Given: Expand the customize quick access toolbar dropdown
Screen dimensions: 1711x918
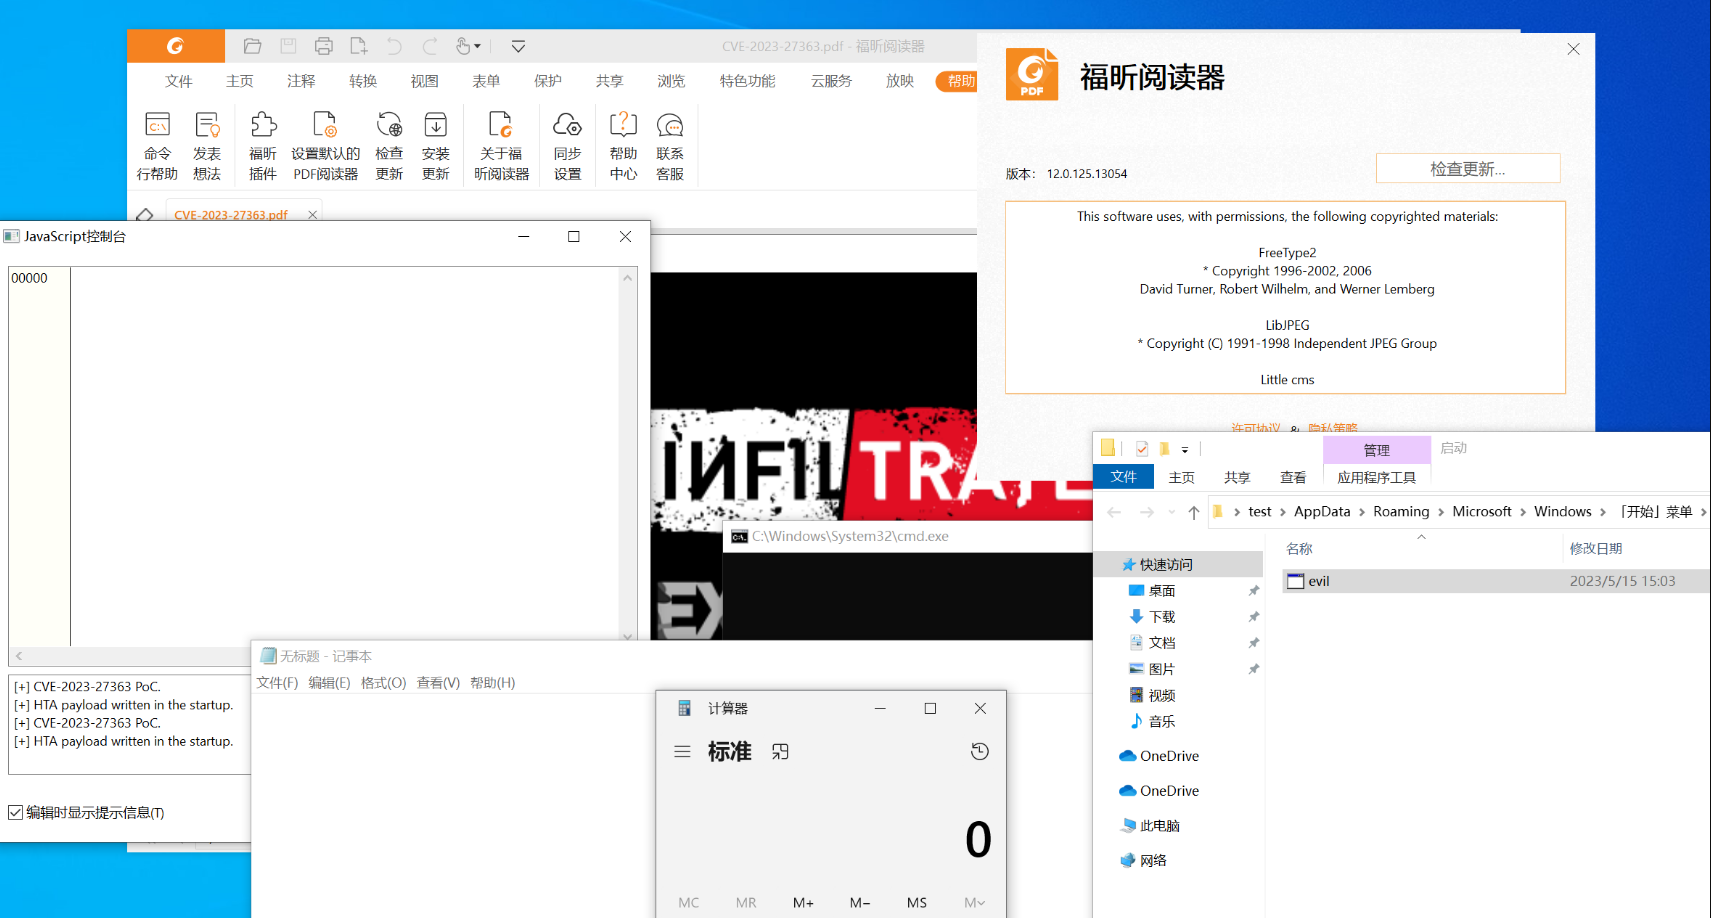Looking at the screenshot, I should (518, 46).
